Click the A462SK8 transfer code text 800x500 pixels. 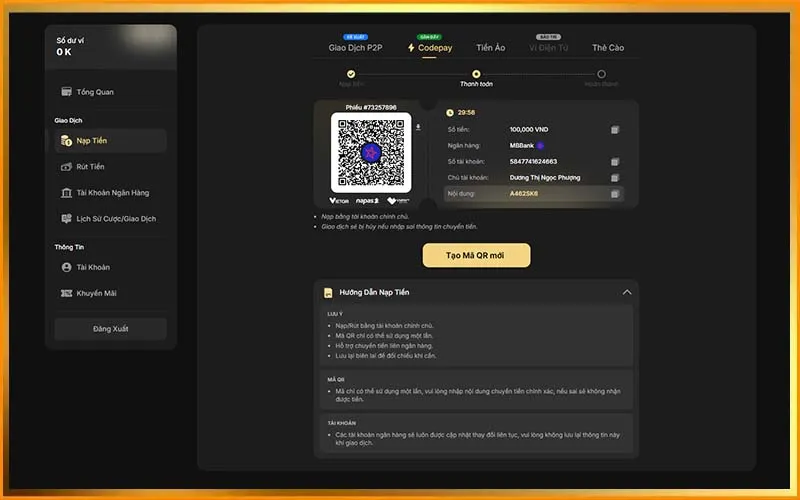point(524,194)
